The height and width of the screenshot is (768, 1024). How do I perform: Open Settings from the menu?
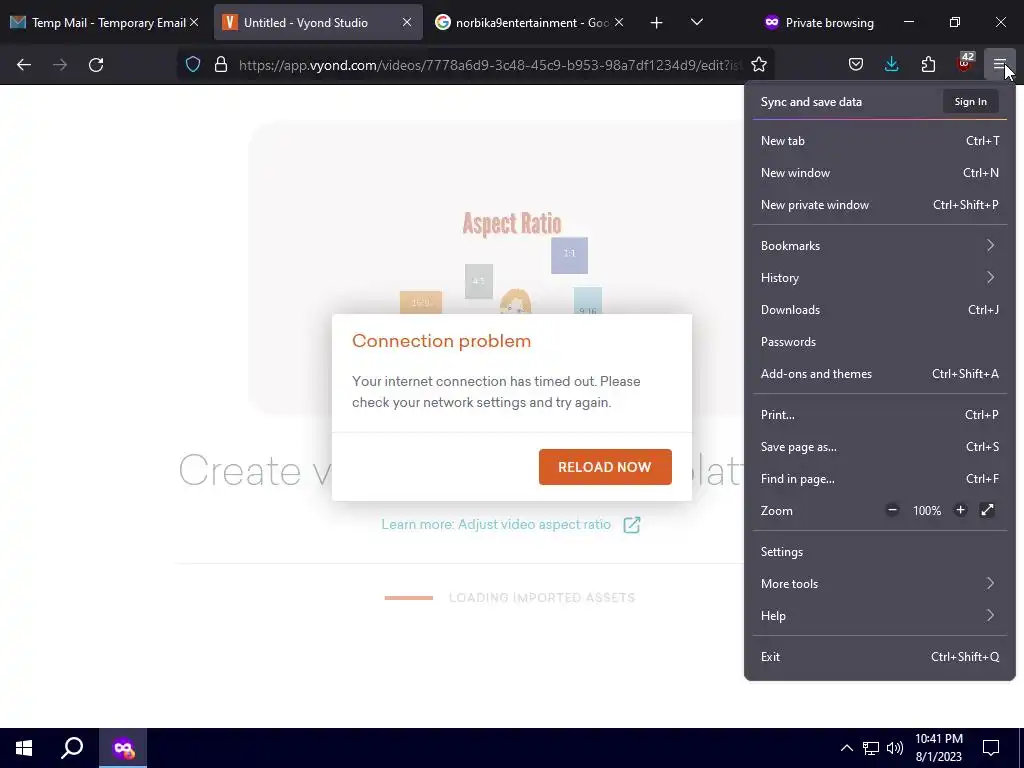pyautogui.click(x=880, y=552)
